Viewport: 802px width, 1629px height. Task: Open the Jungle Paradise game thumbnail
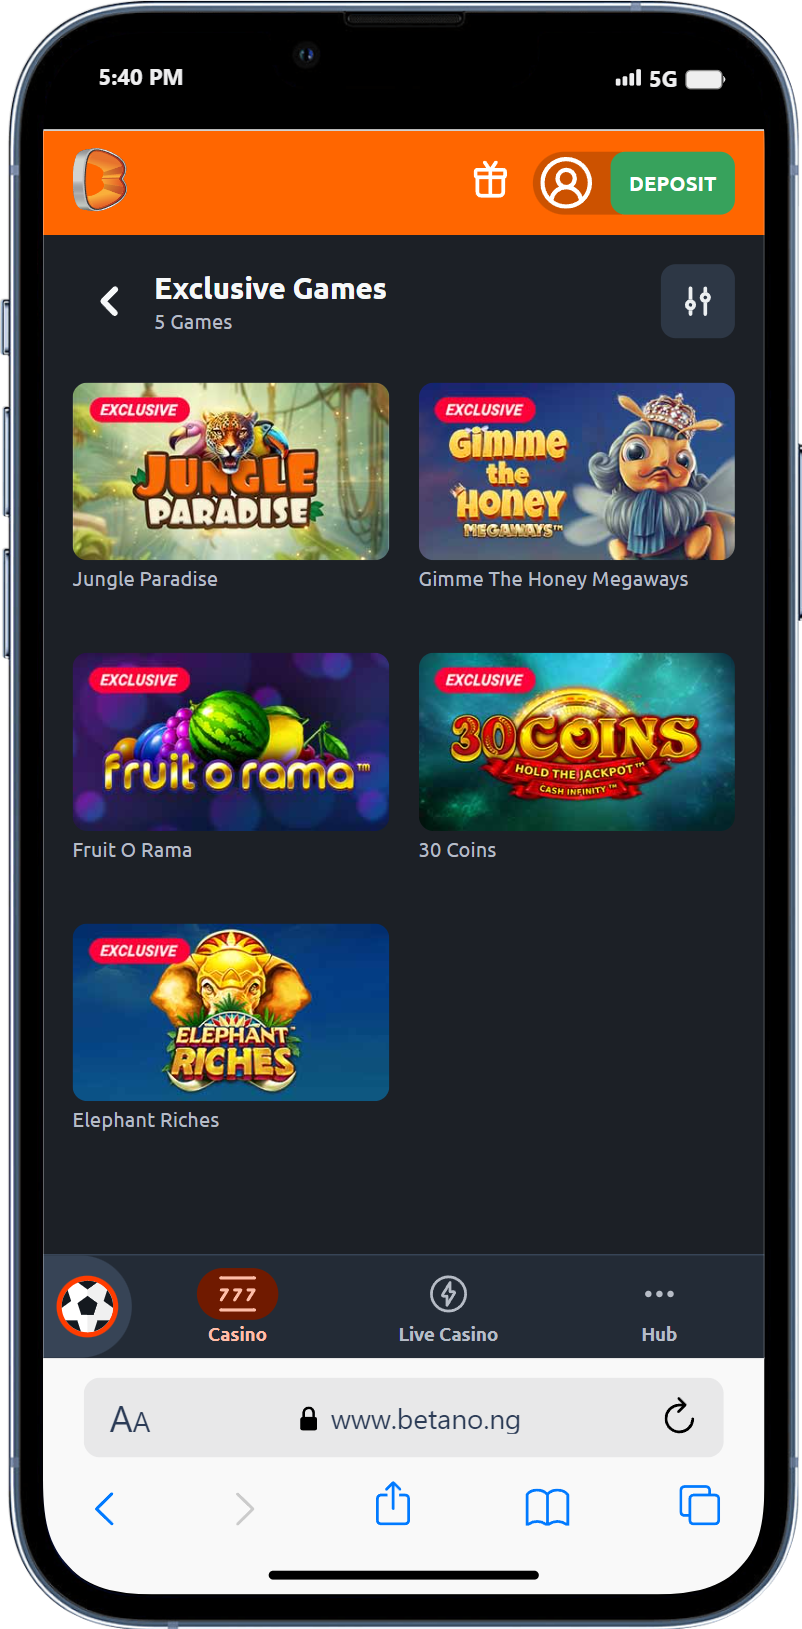pyautogui.click(x=231, y=471)
